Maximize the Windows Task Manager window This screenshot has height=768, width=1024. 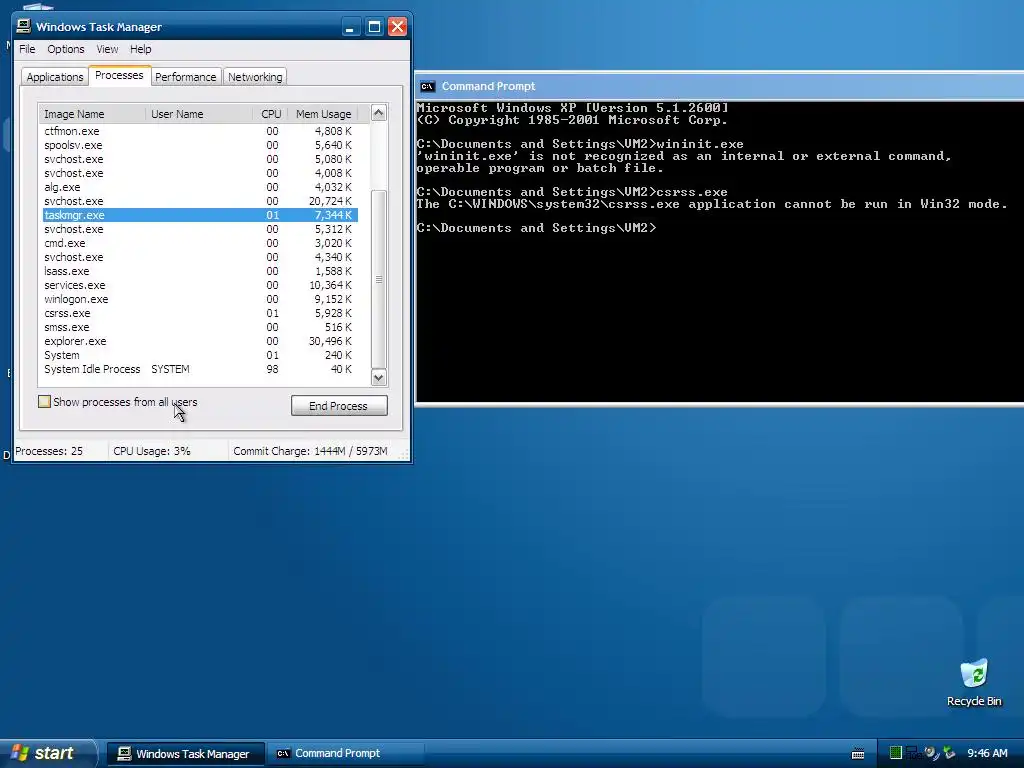(374, 27)
